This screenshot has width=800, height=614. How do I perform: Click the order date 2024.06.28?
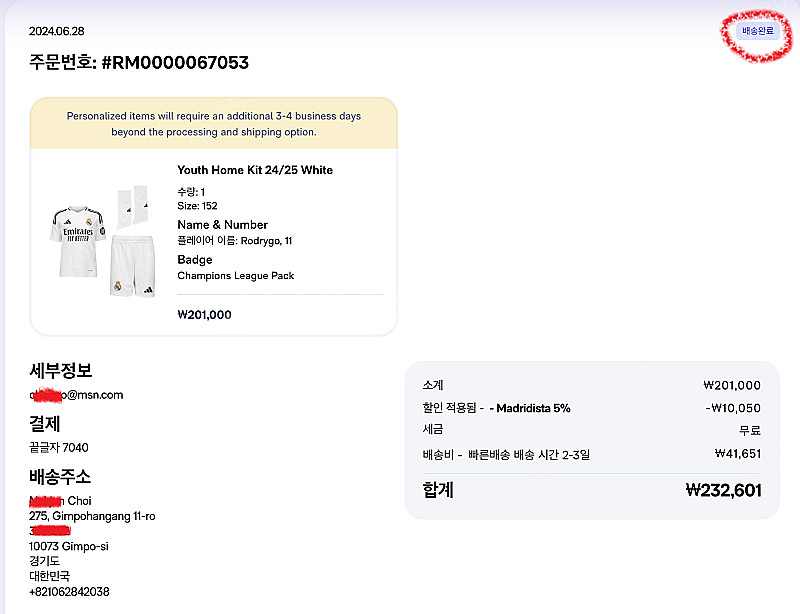57,31
